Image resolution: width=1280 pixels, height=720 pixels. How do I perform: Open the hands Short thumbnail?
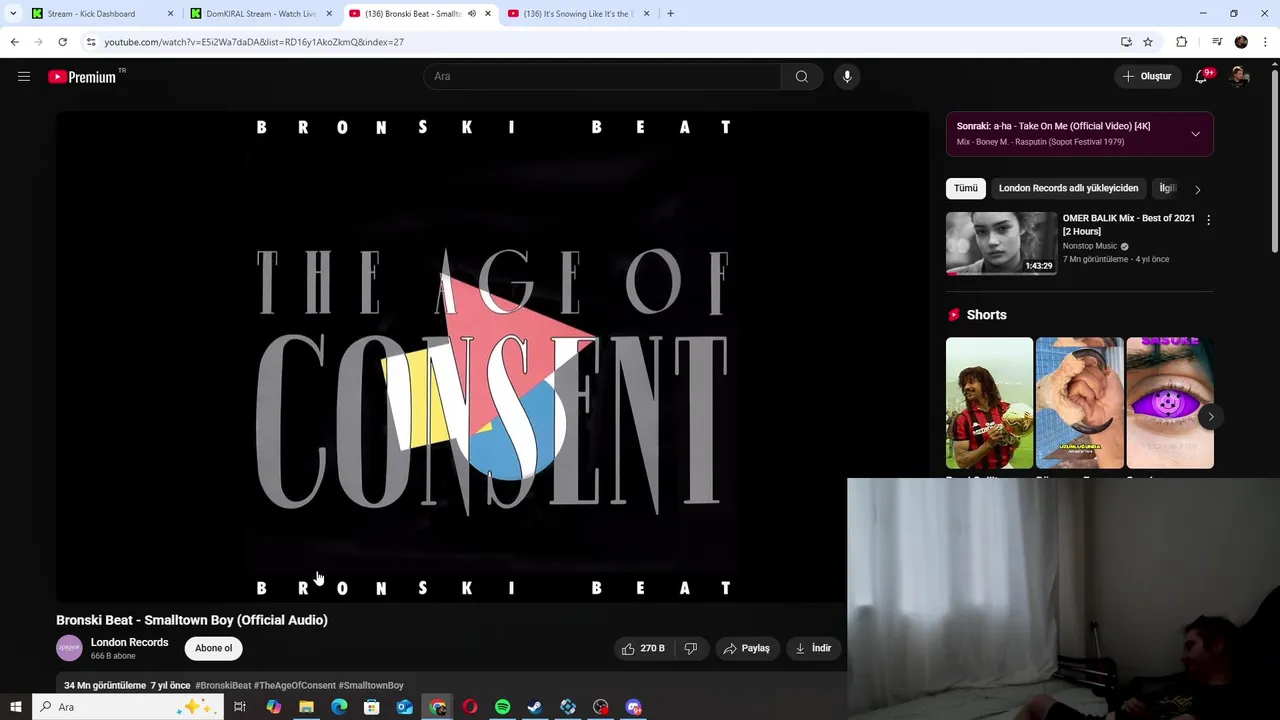[x=1080, y=403]
